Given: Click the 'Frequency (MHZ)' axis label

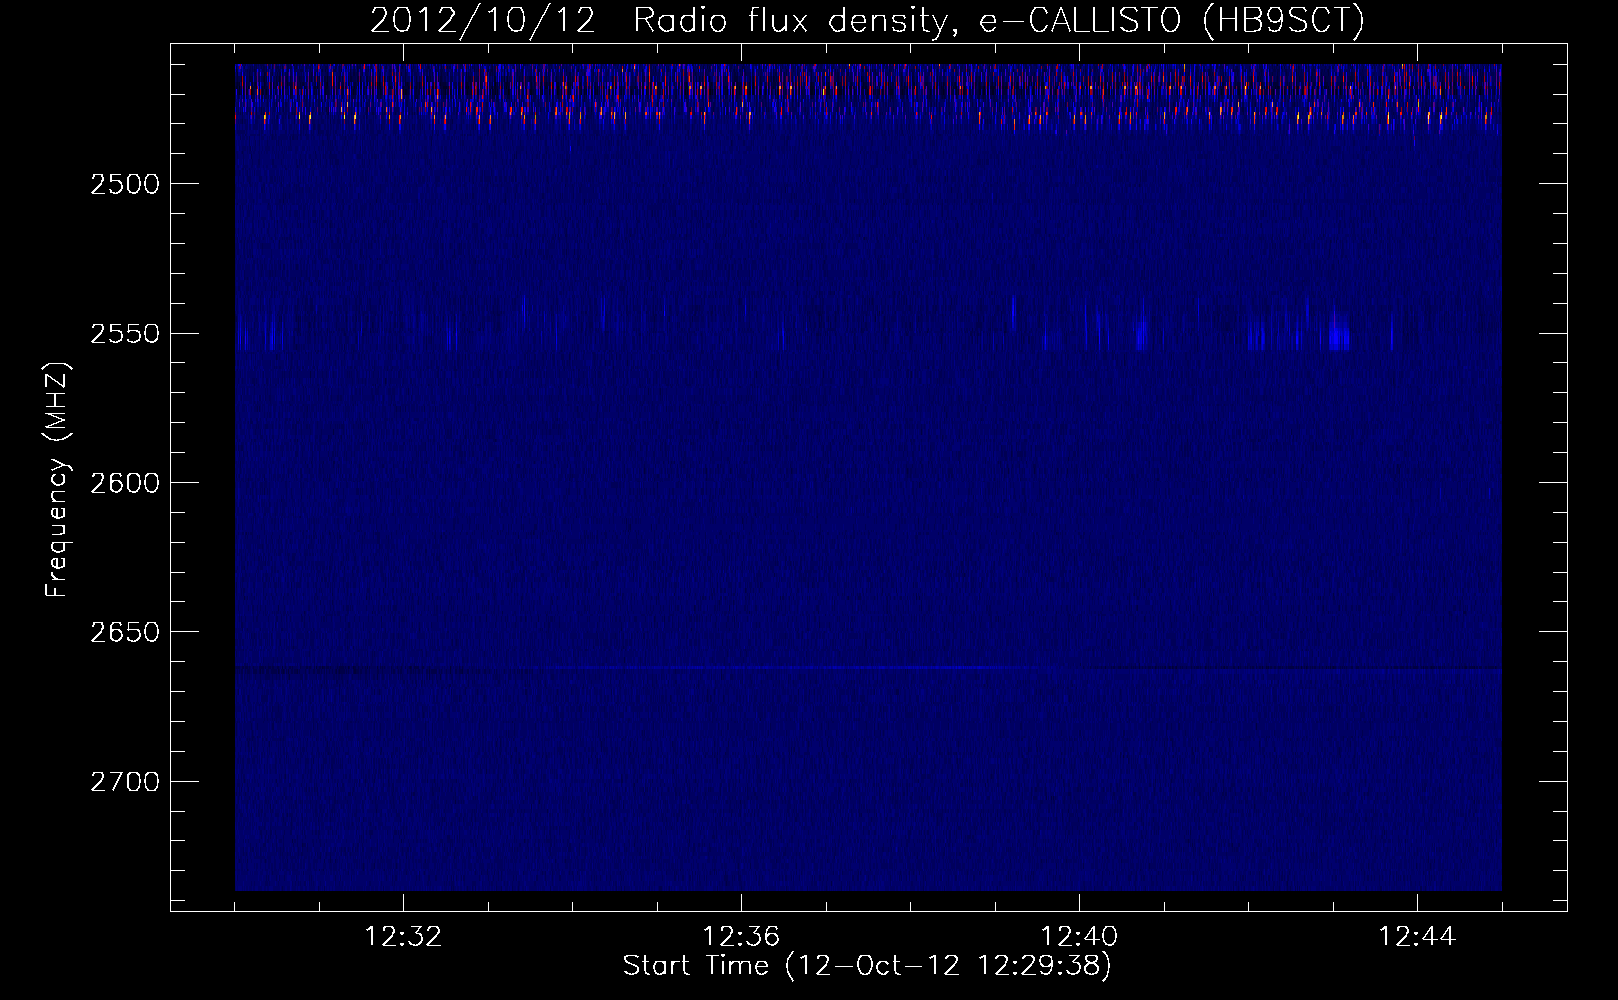Looking at the screenshot, I should pyautogui.click(x=57, y=480).
